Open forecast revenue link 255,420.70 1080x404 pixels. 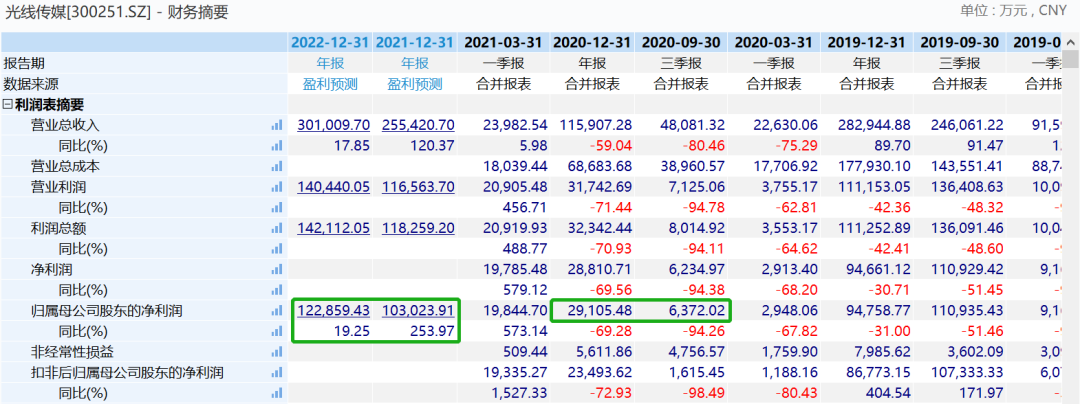[x=418, y=125]
